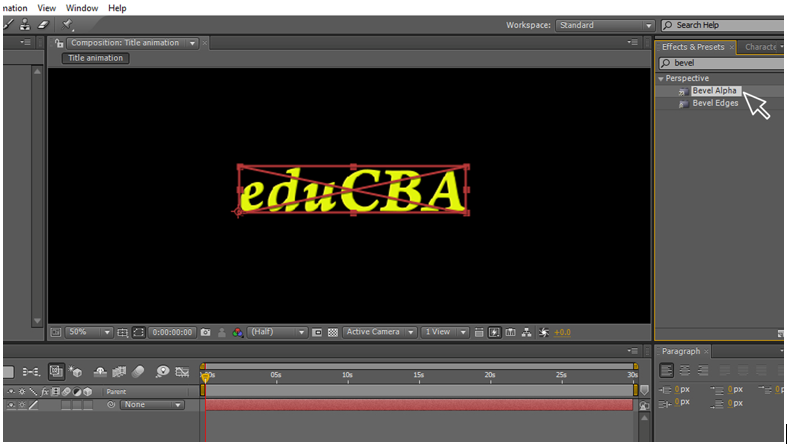Open the timeline panel options menu
Screen dimensions: 787x445
click(x=633, y=351)
